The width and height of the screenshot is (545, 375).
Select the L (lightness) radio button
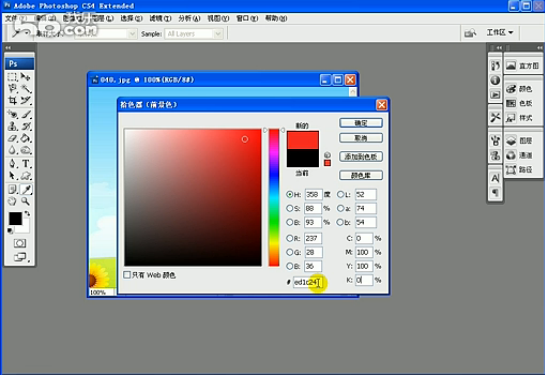click(x=340, y=194)
